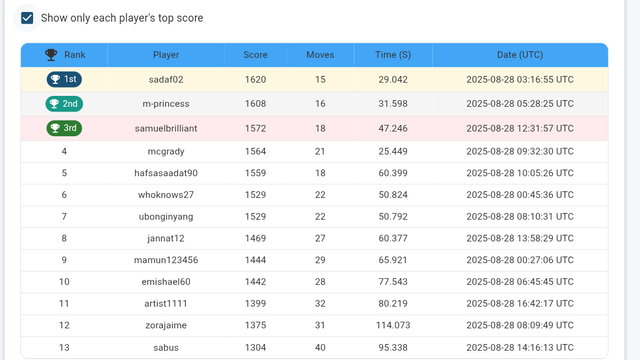Select player name jannat12
This screenshot has height=360, width=640.
click(x=166, y=238)
